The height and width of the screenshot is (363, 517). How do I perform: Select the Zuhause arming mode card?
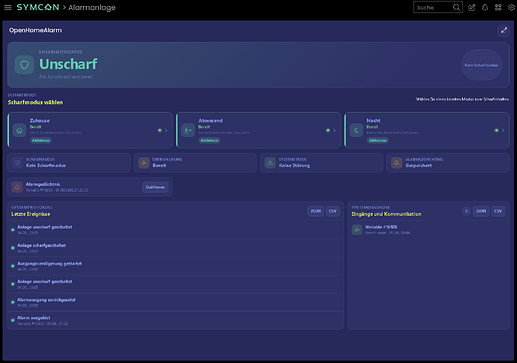[x=90, y=130]
